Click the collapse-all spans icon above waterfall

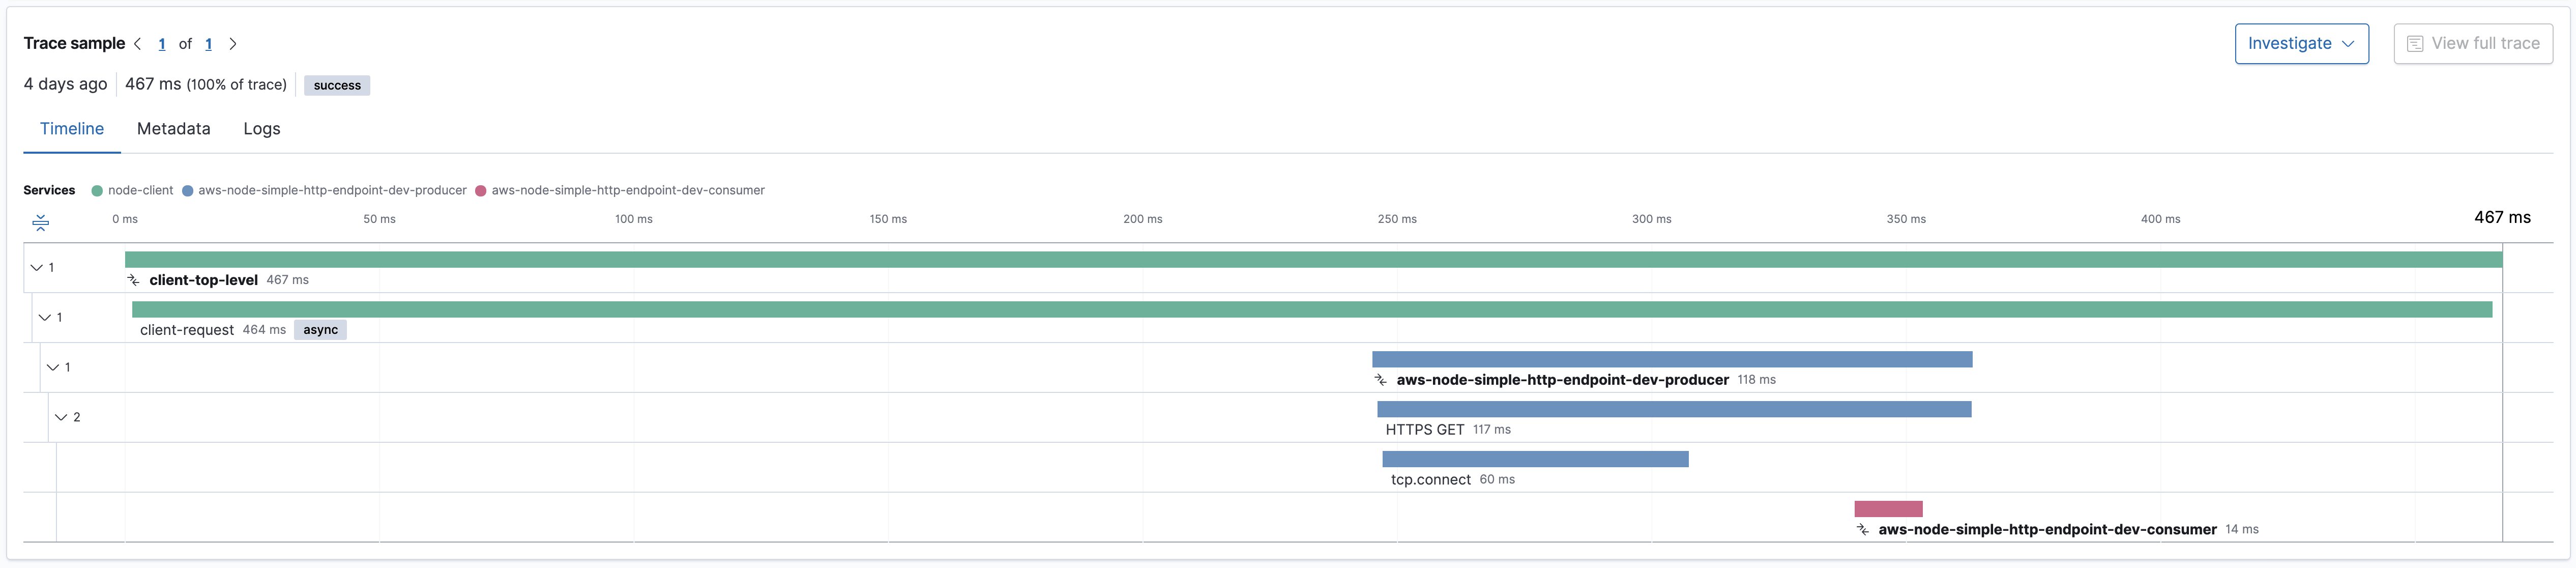pos(41,223)
